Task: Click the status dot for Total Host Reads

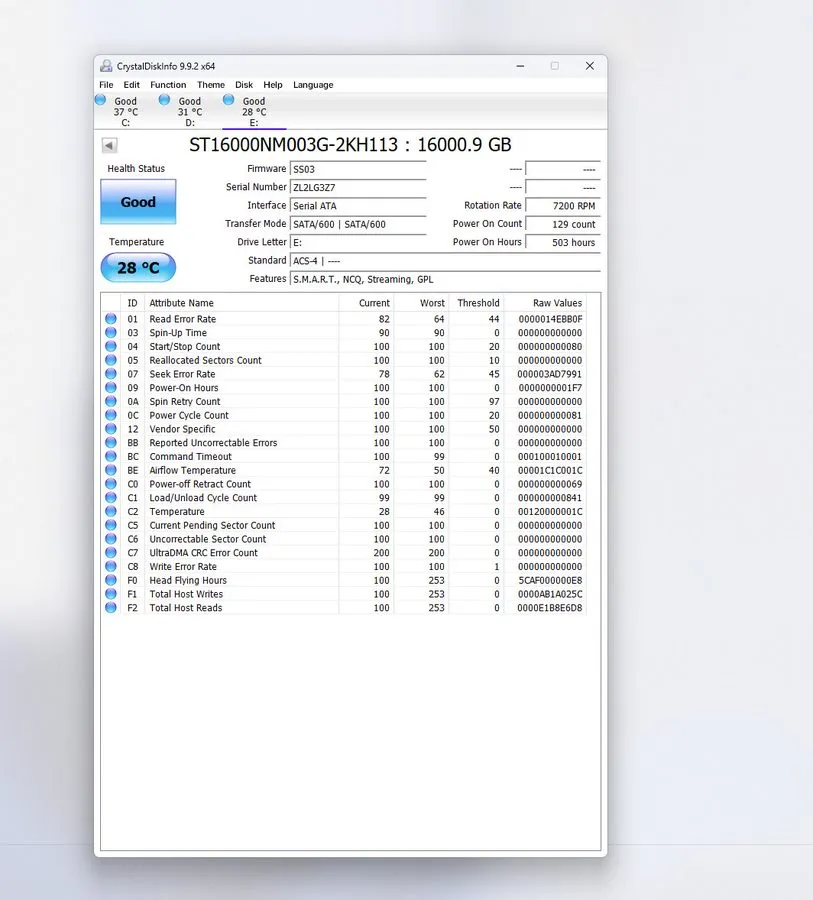Action: point(111,608)
